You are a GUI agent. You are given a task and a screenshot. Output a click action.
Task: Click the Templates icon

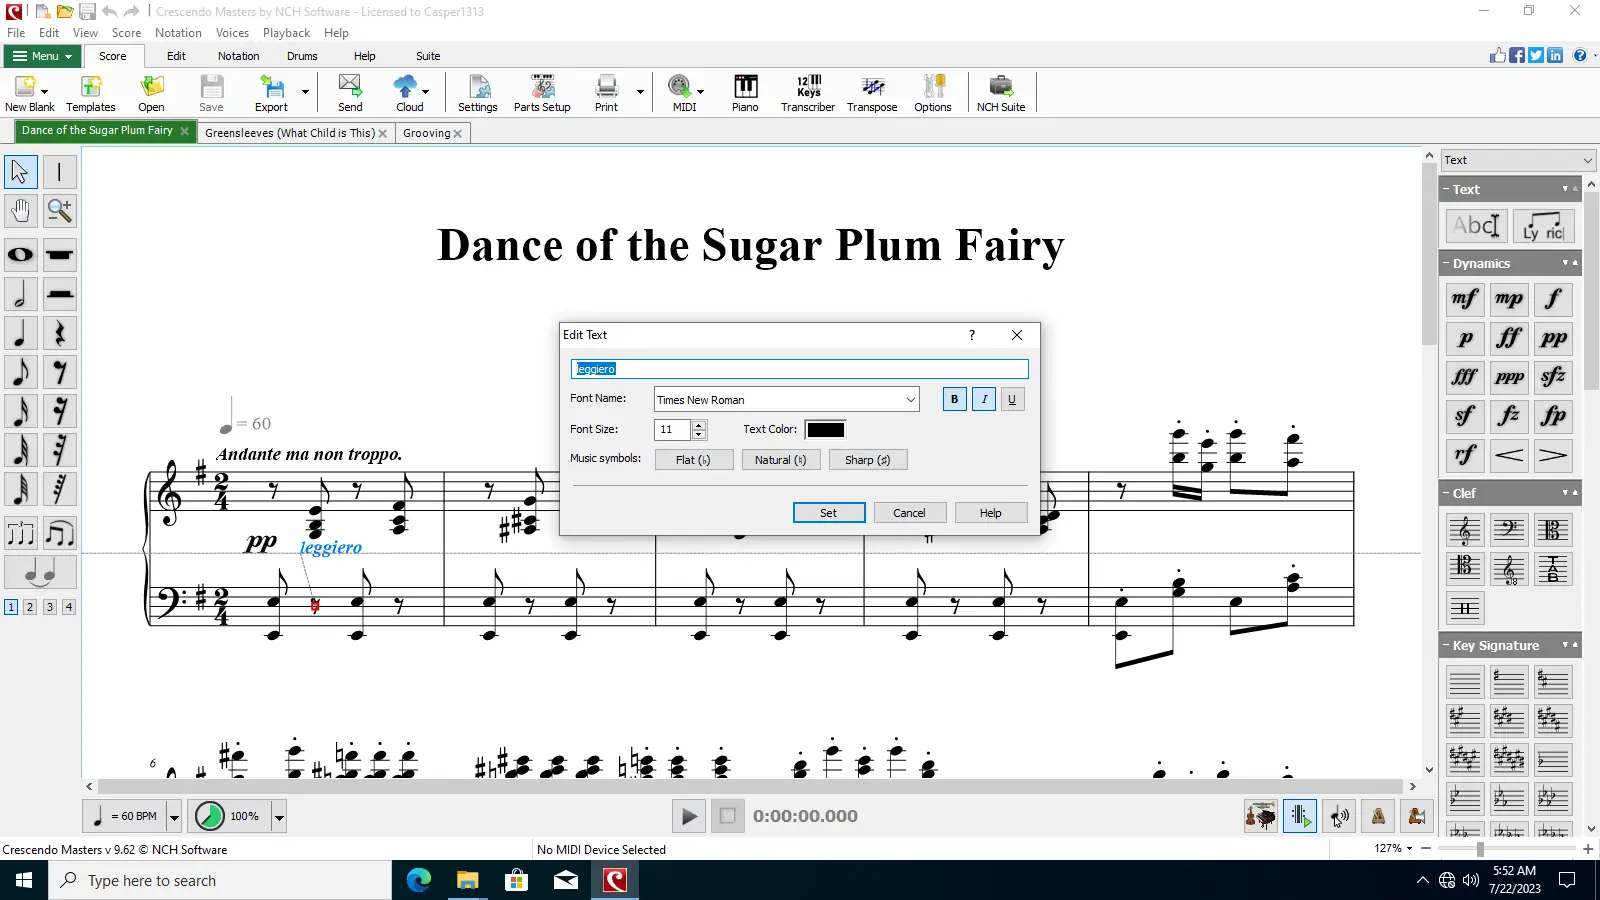coord(91,93)
